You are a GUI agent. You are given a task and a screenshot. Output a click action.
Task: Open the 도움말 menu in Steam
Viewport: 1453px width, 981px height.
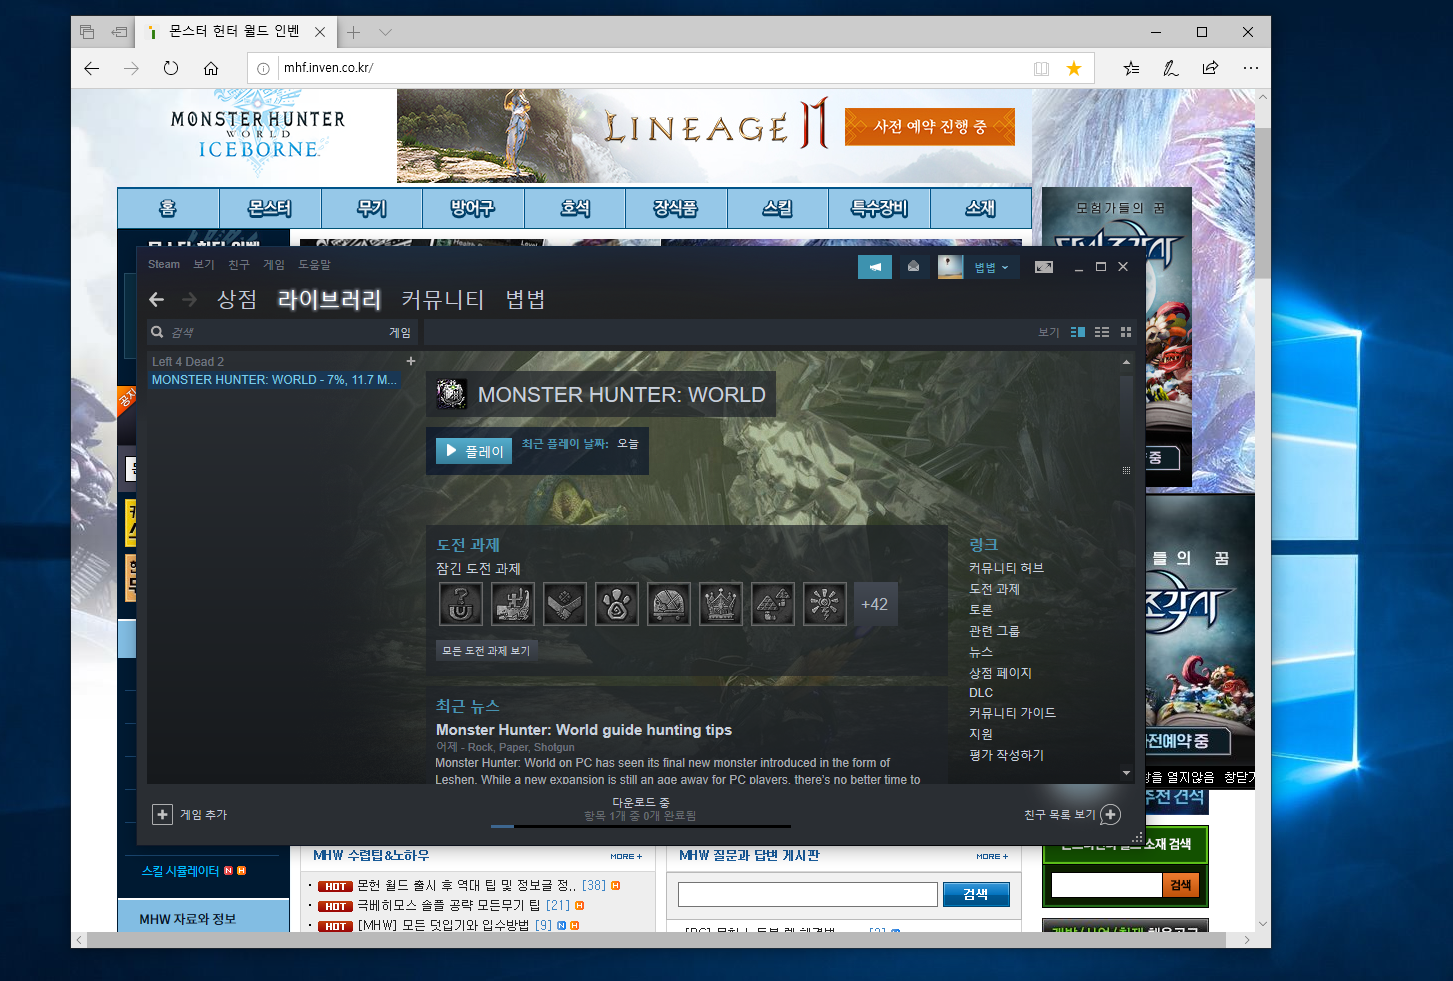314,264
